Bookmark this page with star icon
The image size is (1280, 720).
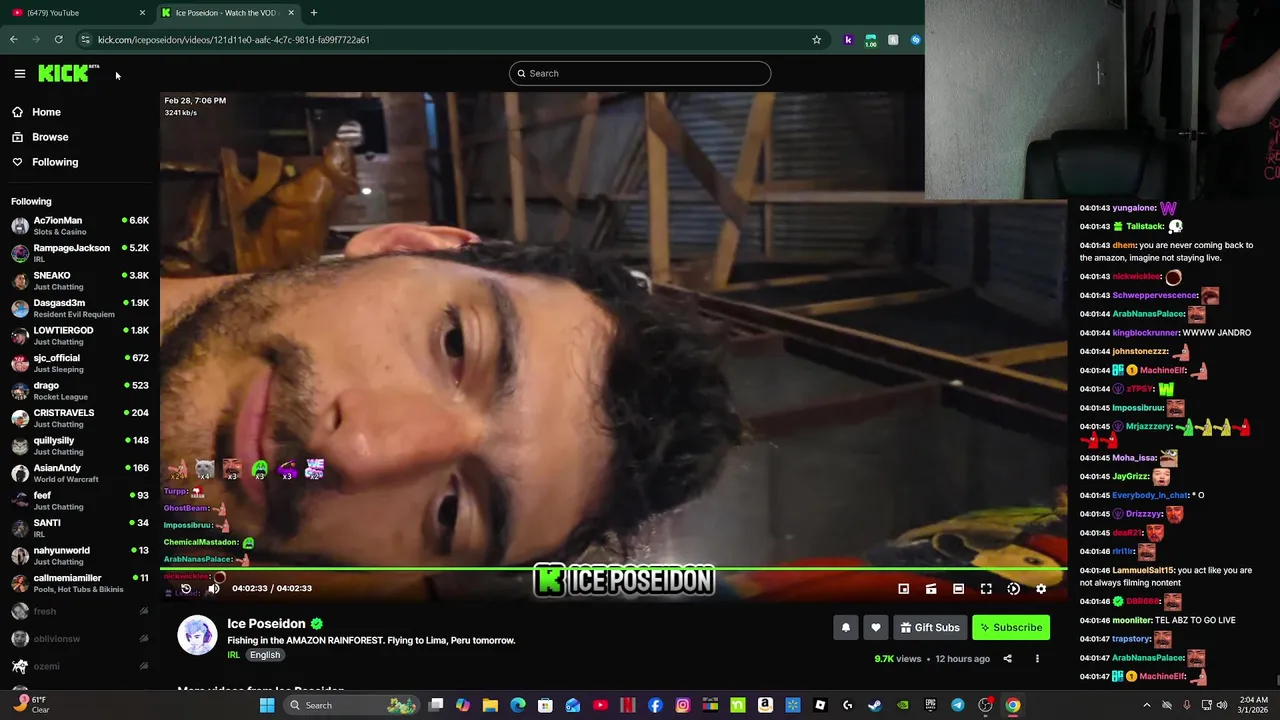point(816,40)
